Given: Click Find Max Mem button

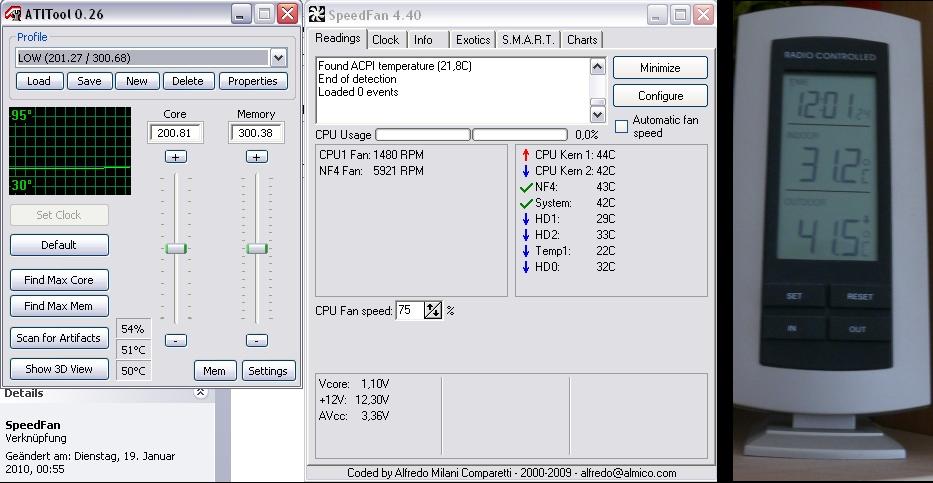Looking at the screenshot, I should coord(59,306).
